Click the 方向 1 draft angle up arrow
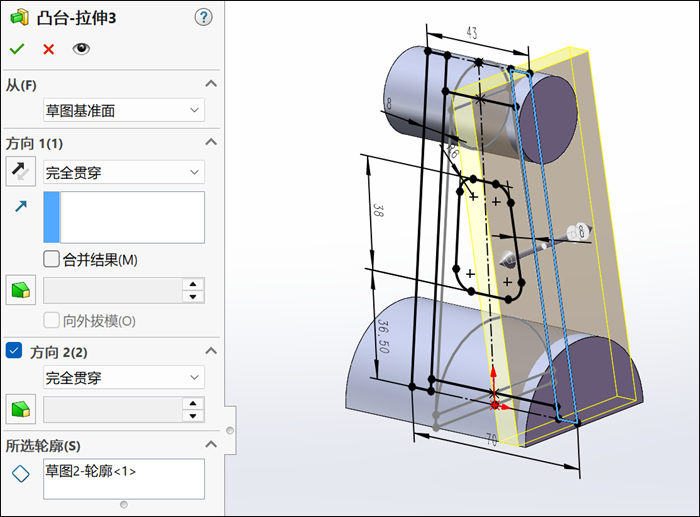 (193, 285)
